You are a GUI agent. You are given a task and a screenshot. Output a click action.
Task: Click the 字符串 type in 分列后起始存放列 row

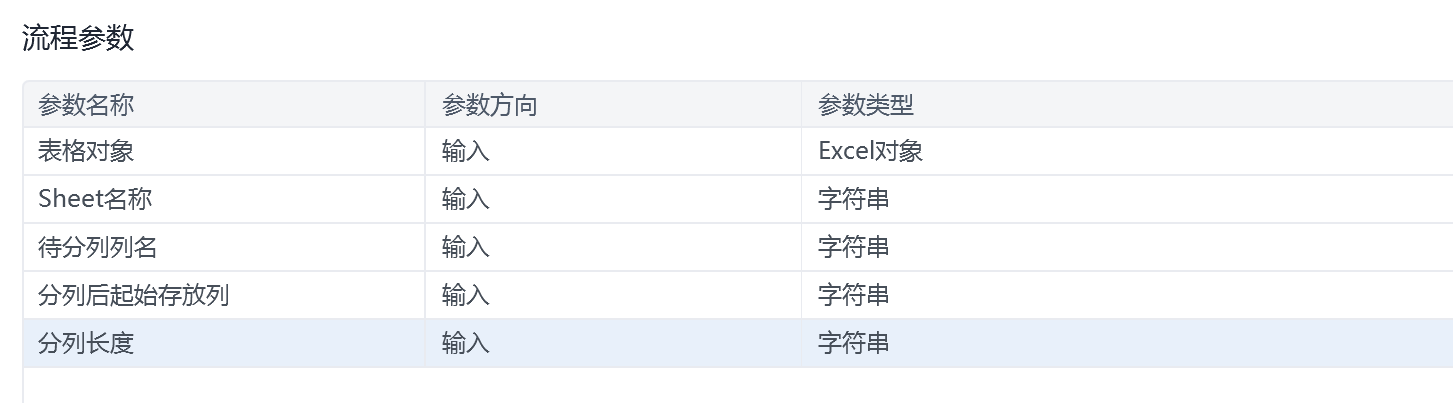click(x=853, y=295)
